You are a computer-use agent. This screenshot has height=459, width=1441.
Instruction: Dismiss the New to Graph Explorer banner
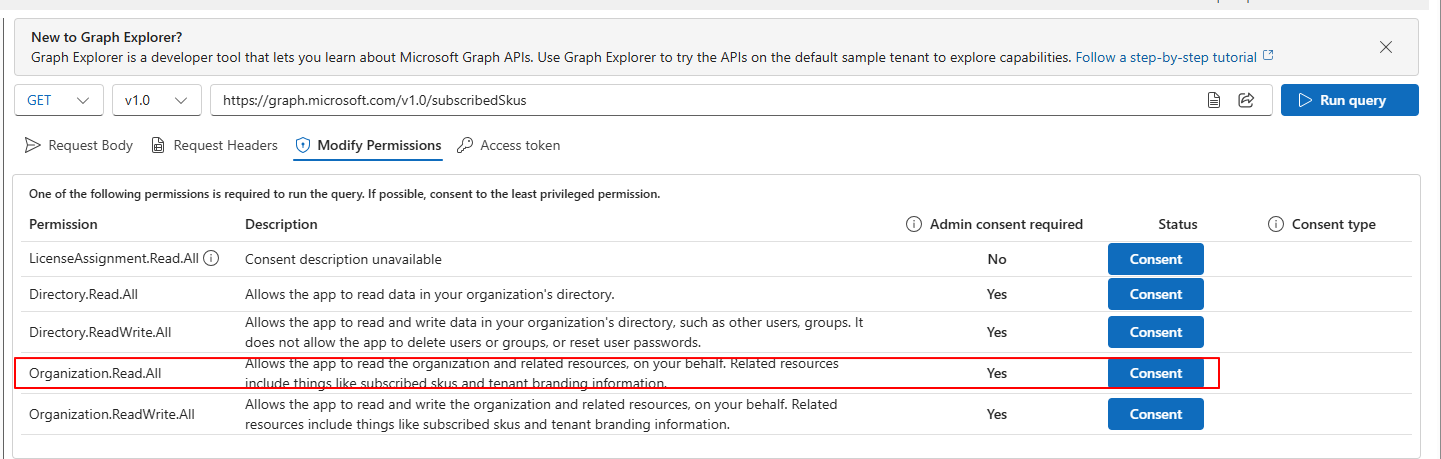point(1386,47)
